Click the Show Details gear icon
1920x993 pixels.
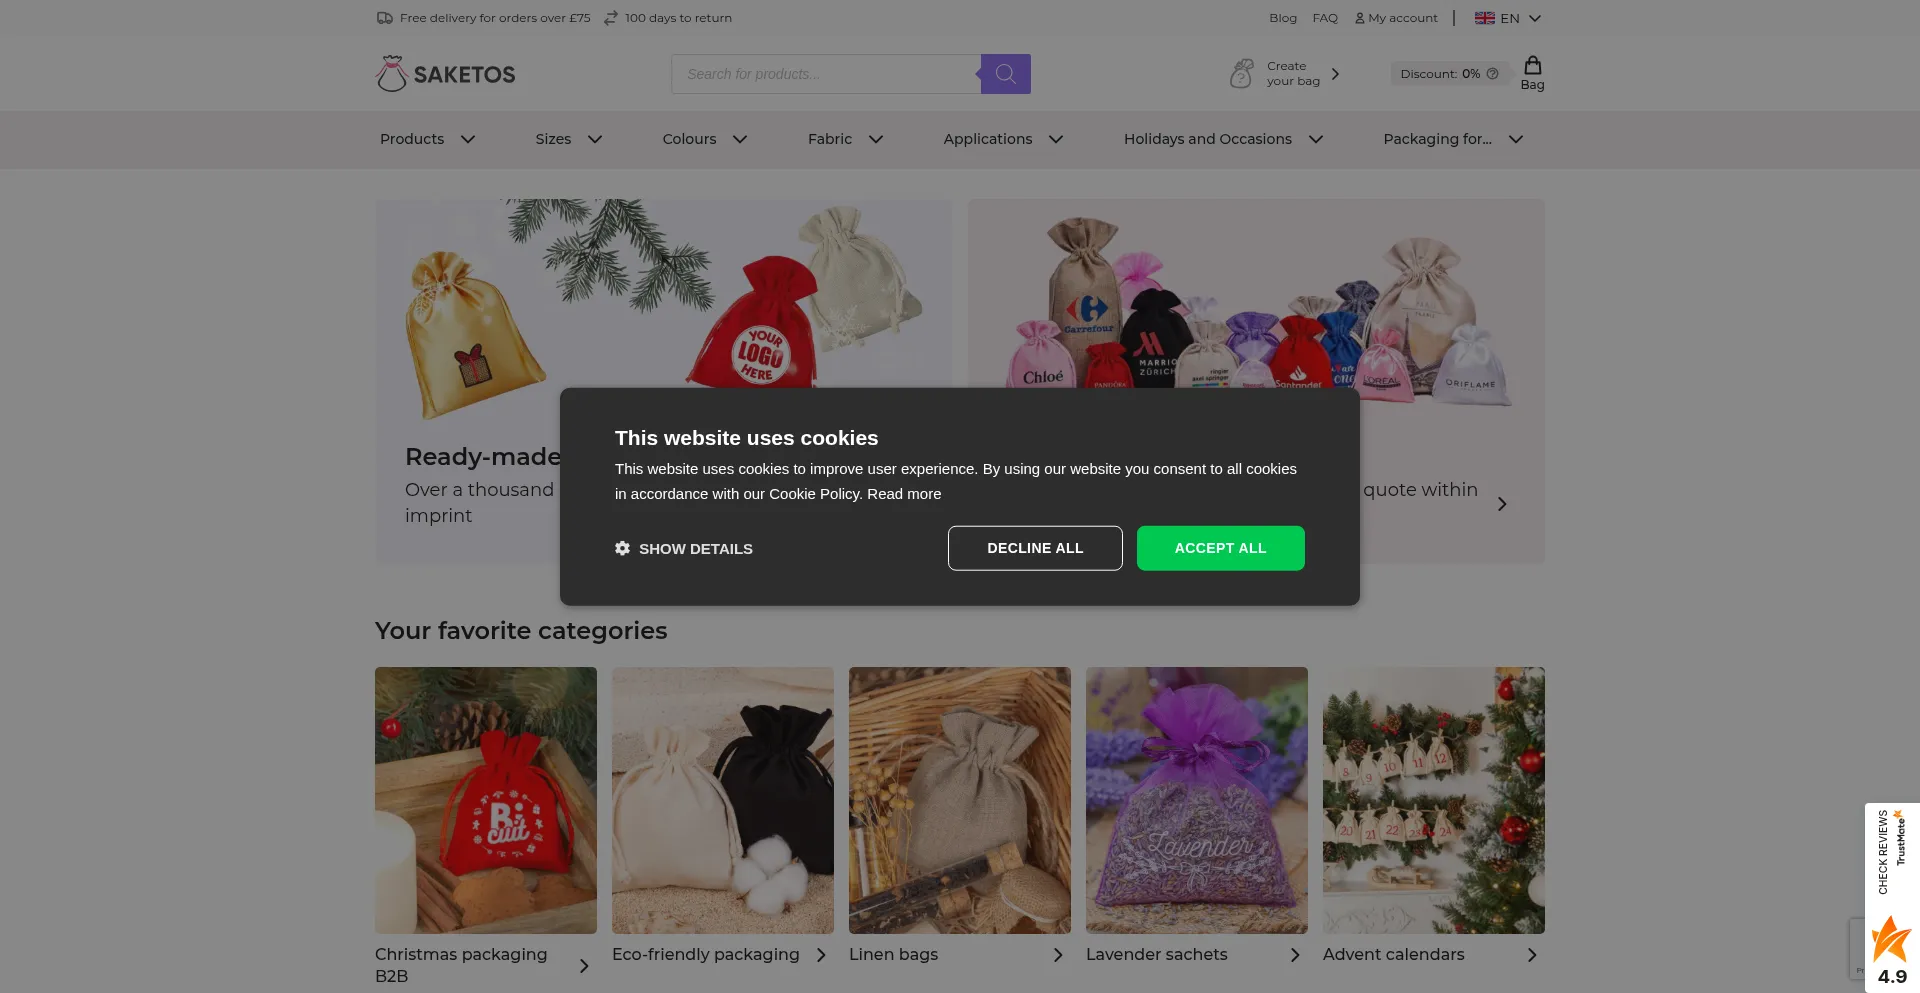click(622, 548)
